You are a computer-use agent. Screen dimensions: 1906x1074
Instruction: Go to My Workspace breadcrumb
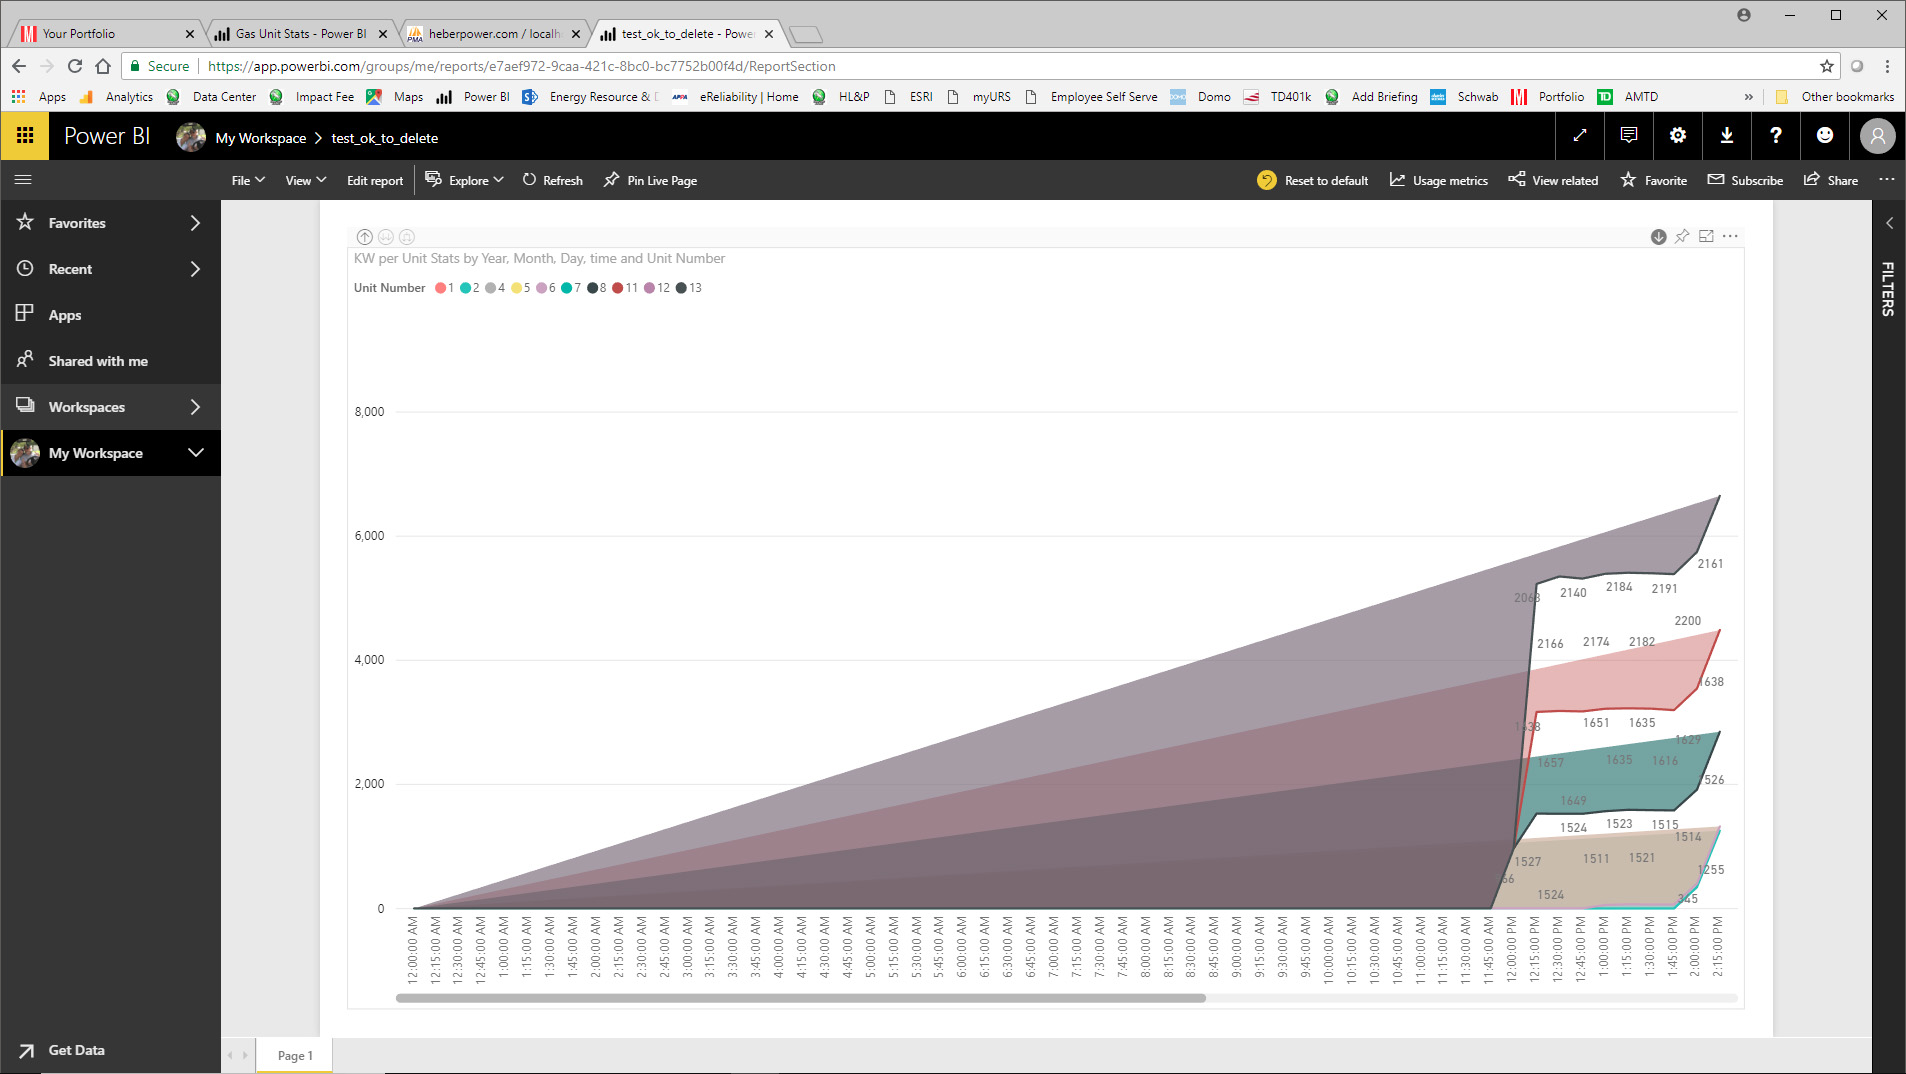pos(260,138)
